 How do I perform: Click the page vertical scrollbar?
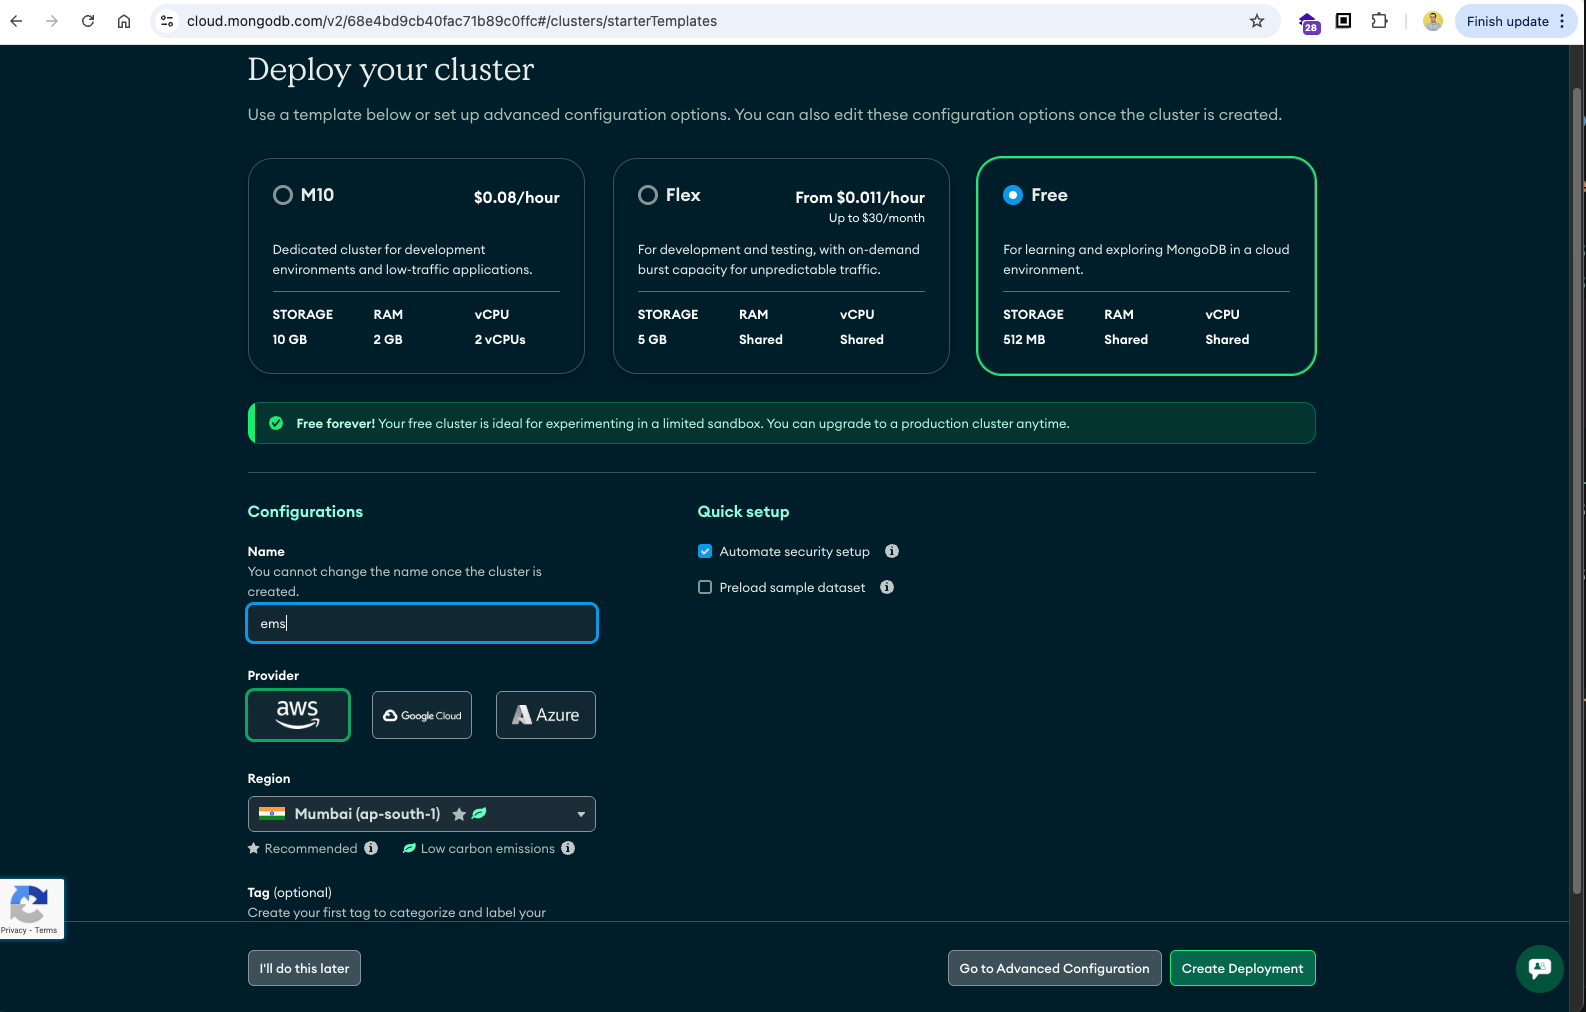click(x=1577, y=490)
